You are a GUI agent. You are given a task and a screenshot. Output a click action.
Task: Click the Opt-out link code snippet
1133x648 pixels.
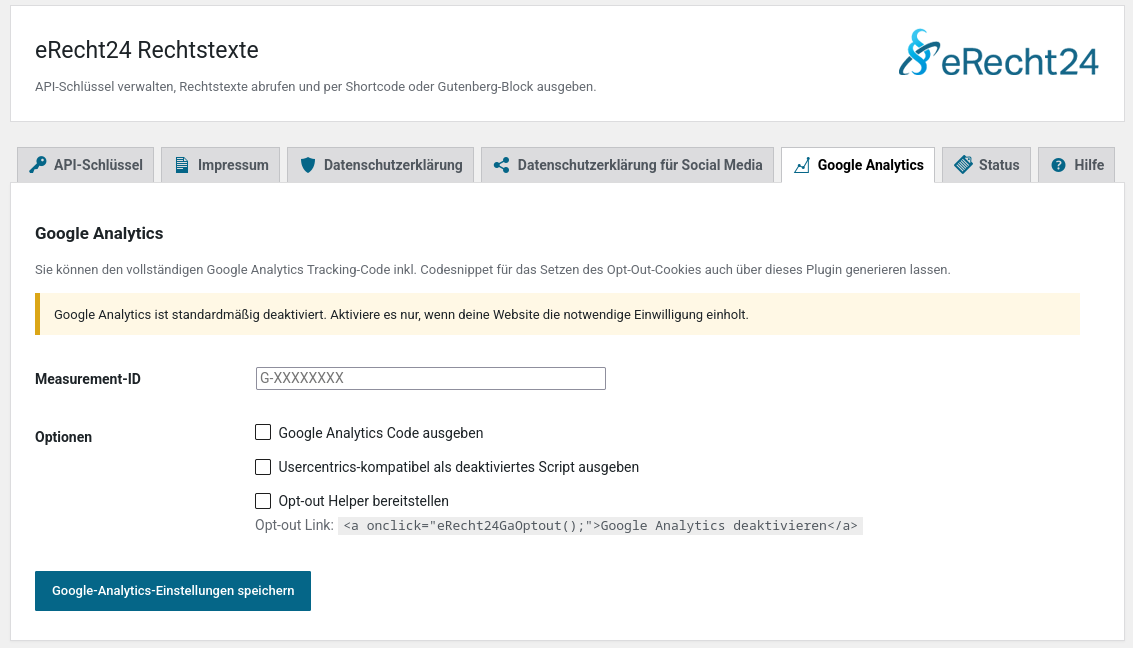pyautogui.click(x=600, y=525)
